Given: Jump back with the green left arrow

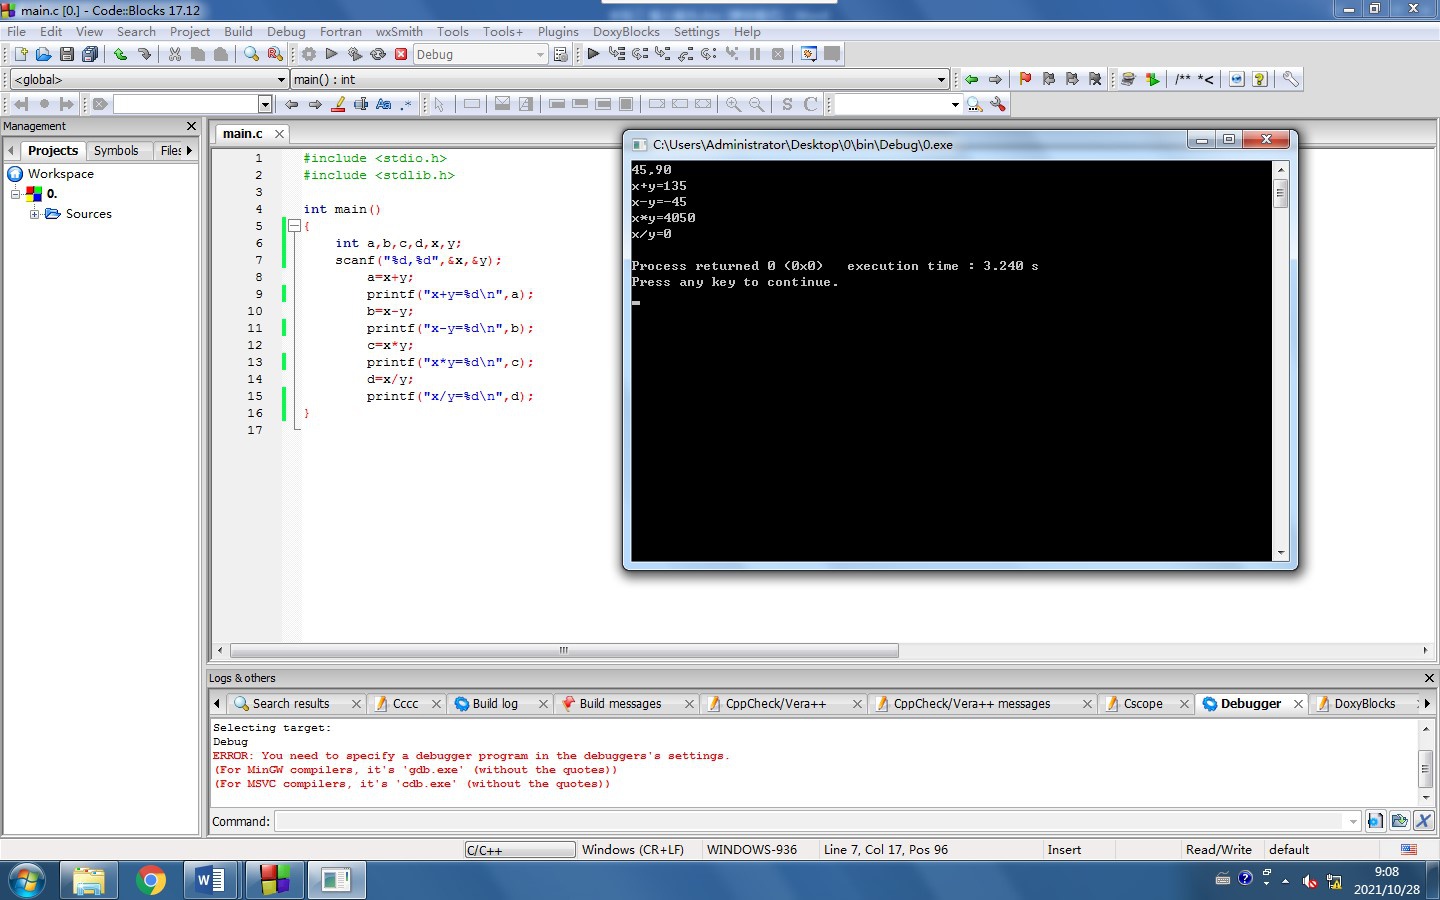Looking at the screenshot, I should point(971,79).
